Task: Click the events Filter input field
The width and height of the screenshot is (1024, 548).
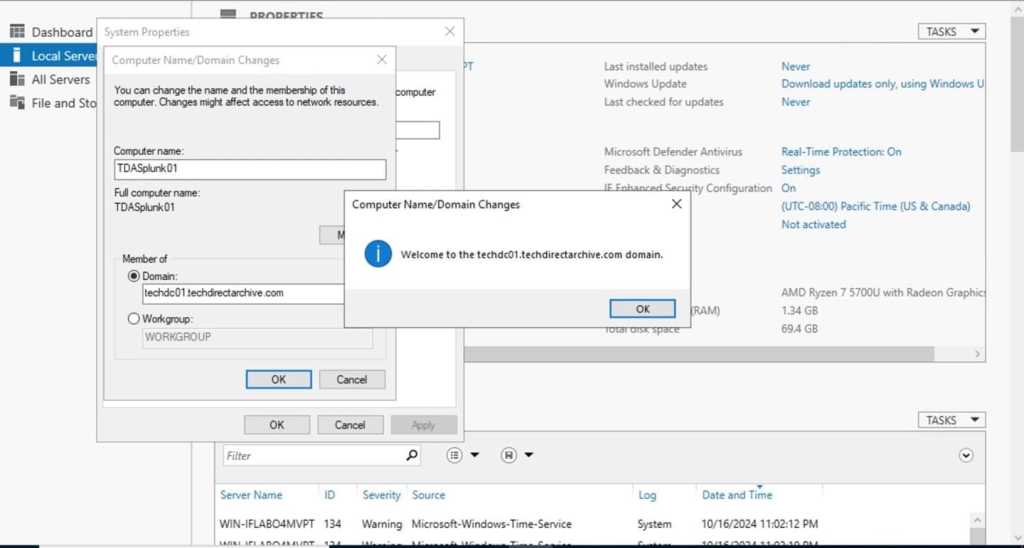Action: point(313,456)
